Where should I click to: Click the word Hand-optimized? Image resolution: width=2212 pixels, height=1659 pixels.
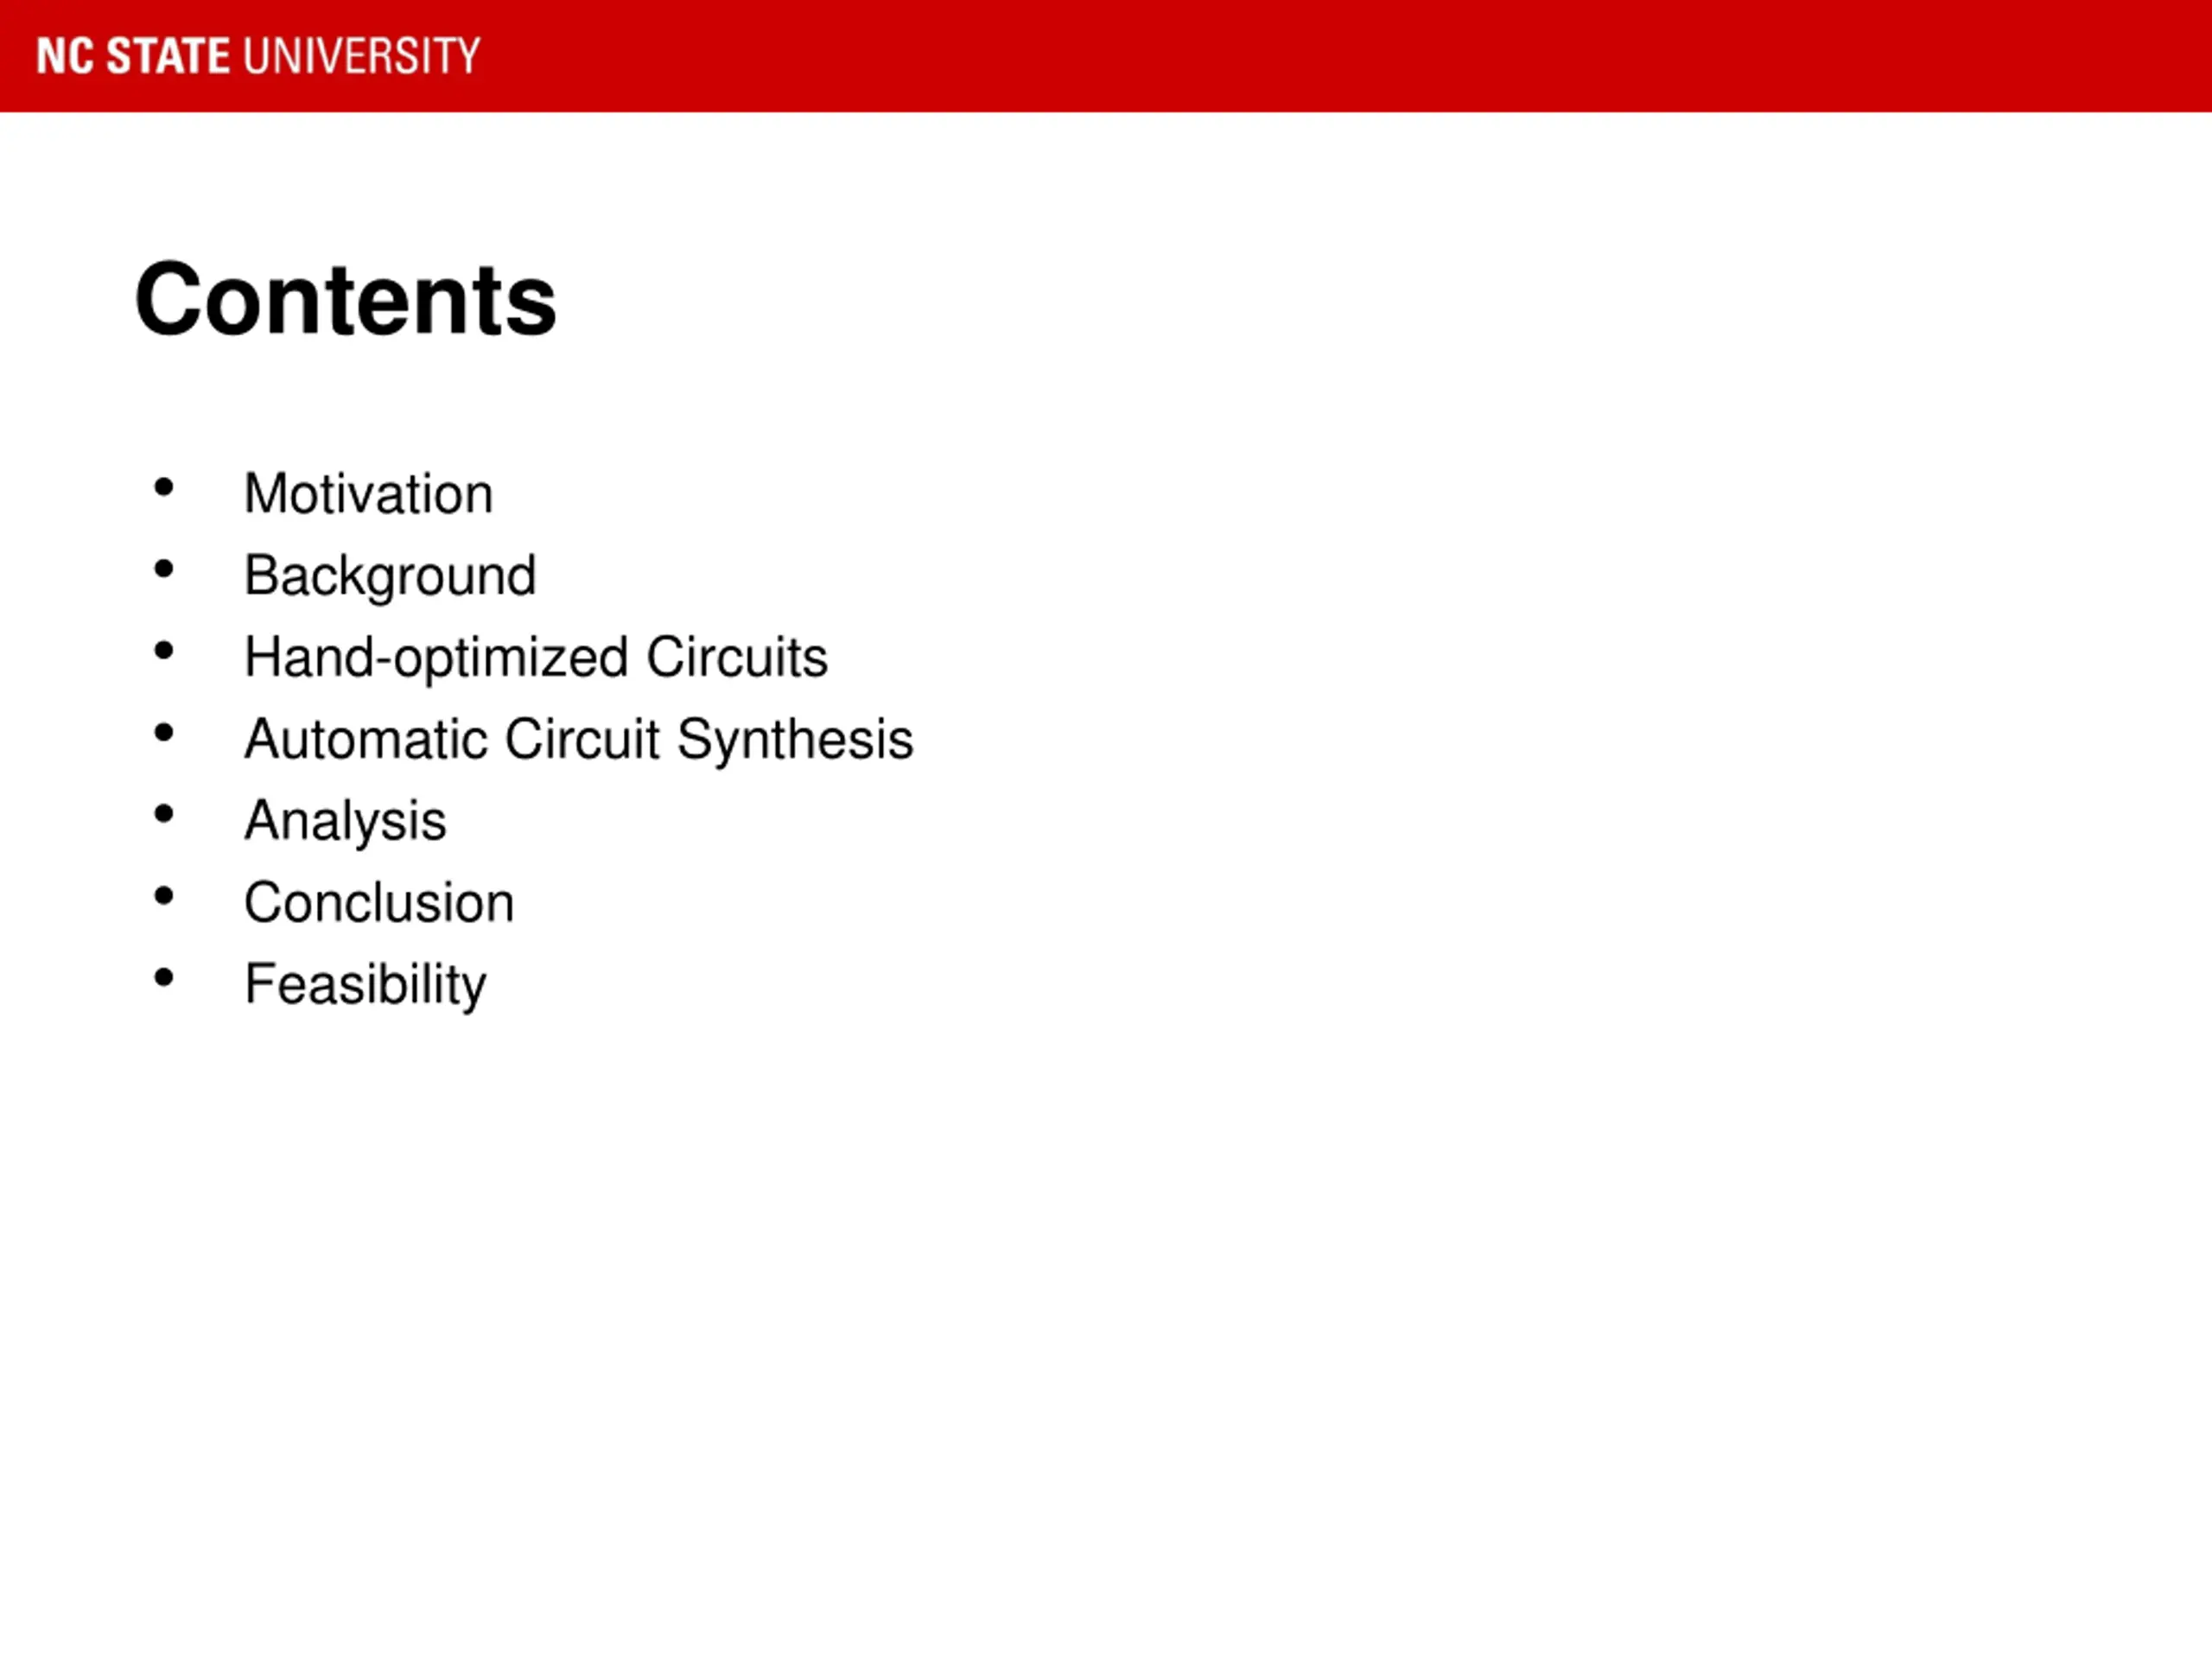click(436, 658)
